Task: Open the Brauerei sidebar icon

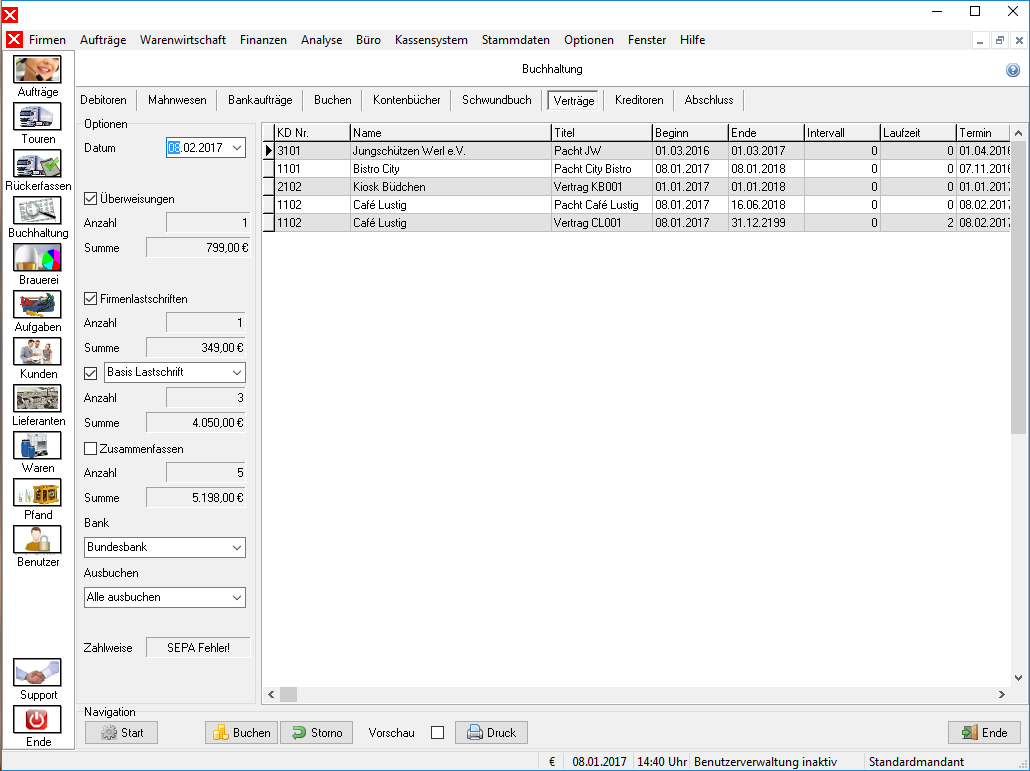Action: pyautogui.click(x=37, y=257)
